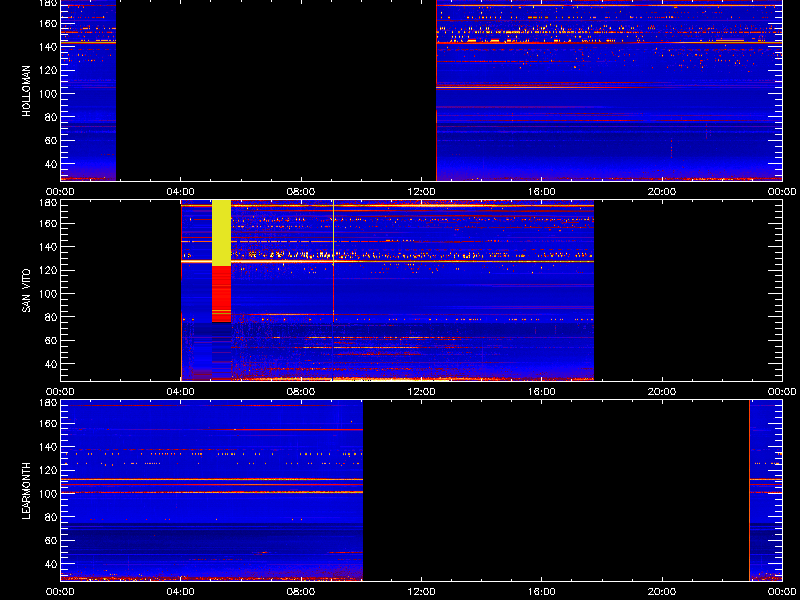The image size is (800, 600).
Task: Select the 140 frequency label on San Vito axis
Action: click(48, 246)
